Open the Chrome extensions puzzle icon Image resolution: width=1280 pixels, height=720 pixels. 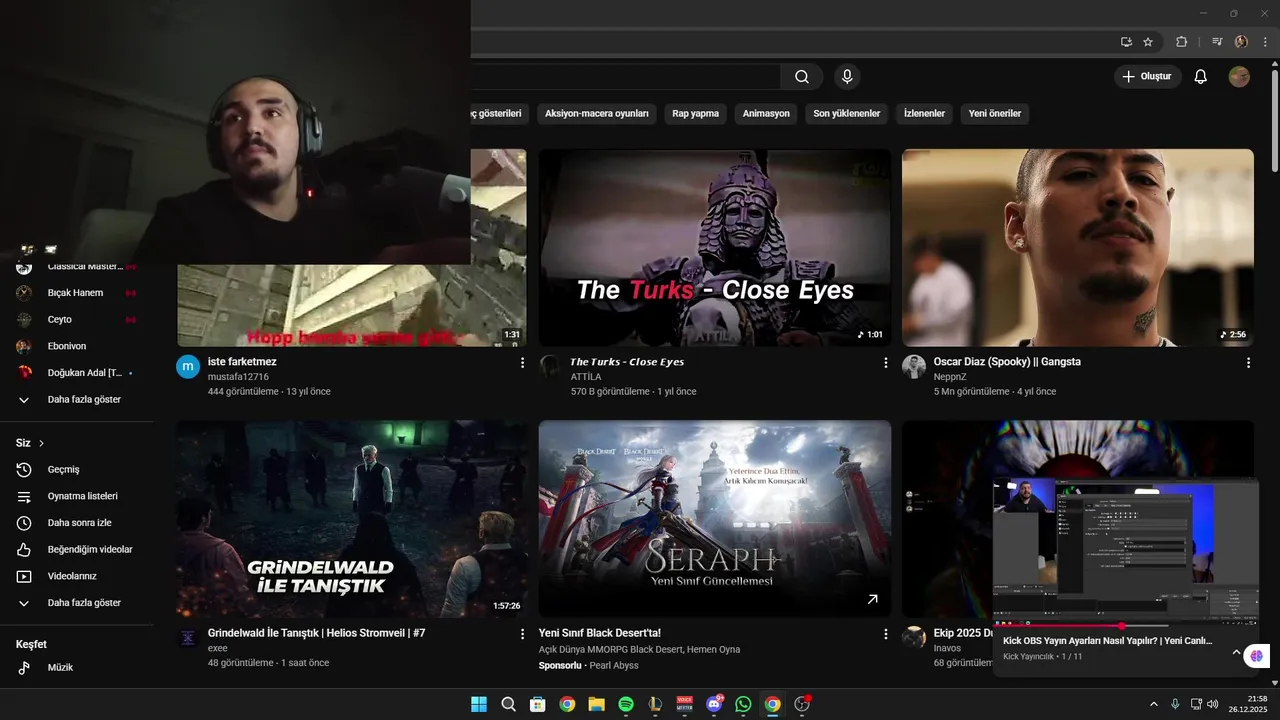[1181, 42]
